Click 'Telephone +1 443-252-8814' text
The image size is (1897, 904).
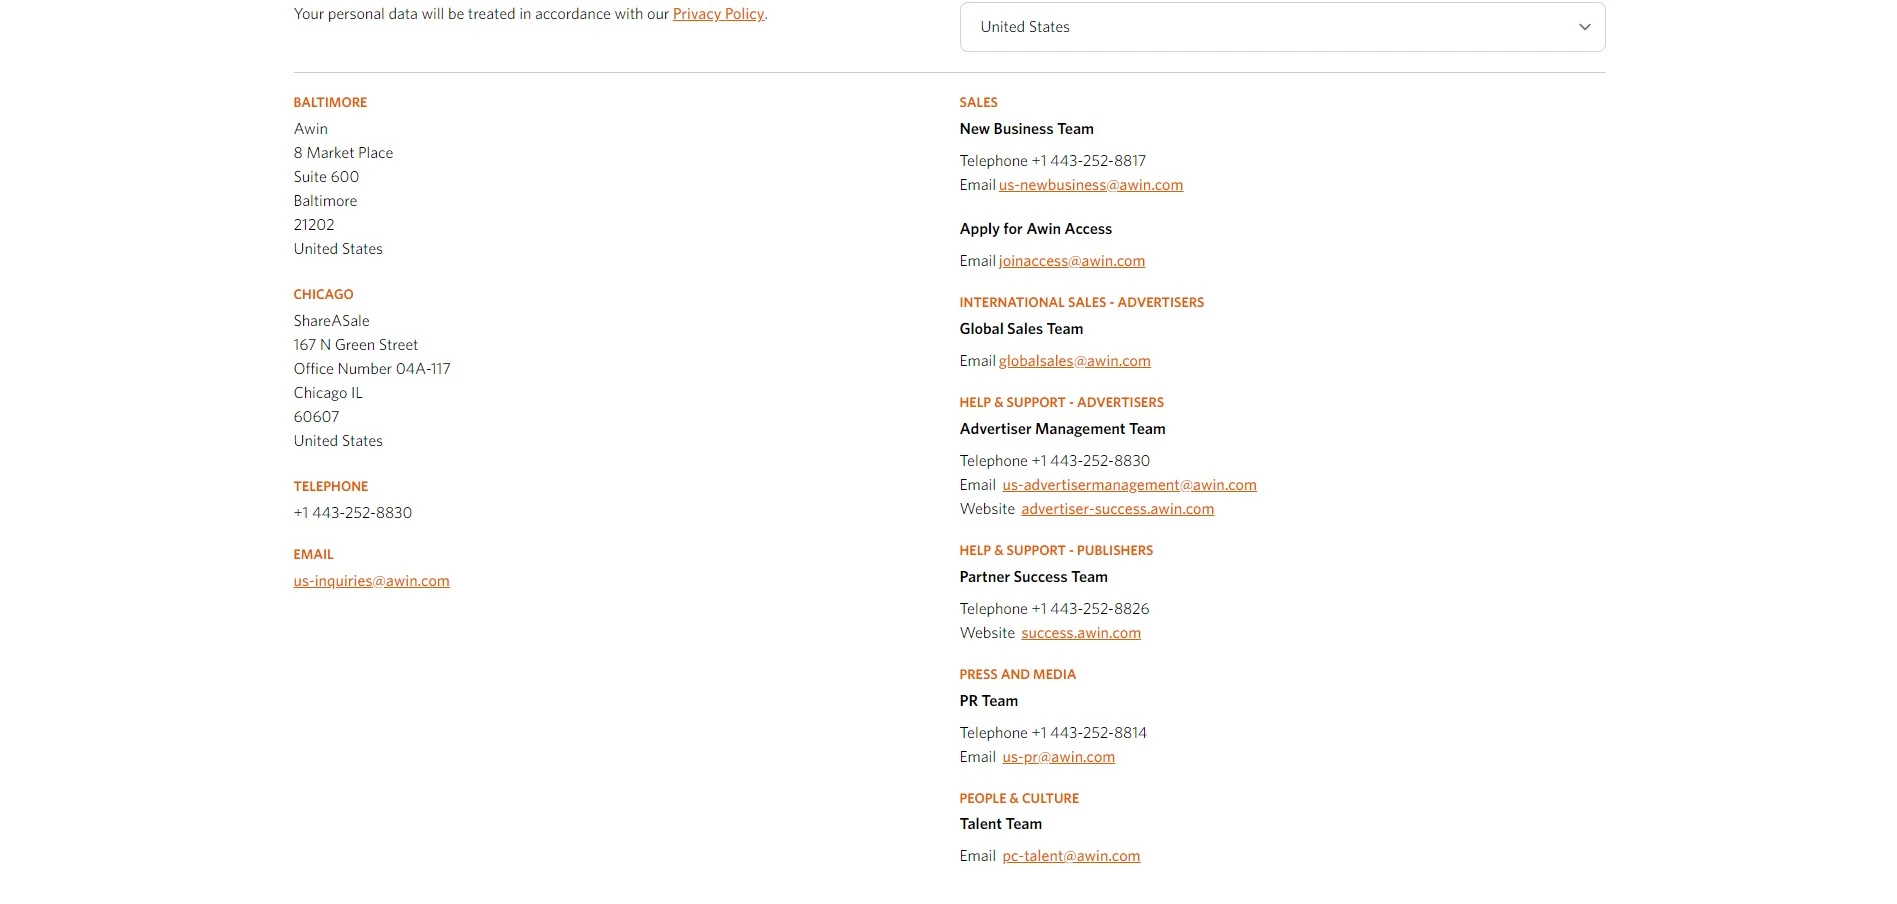pos(1053,733)
